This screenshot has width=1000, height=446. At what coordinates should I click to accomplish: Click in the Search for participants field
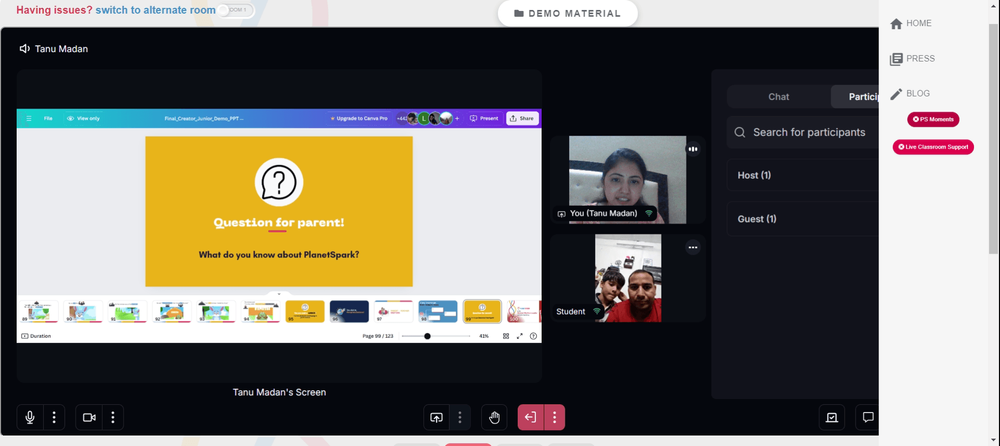803,132
